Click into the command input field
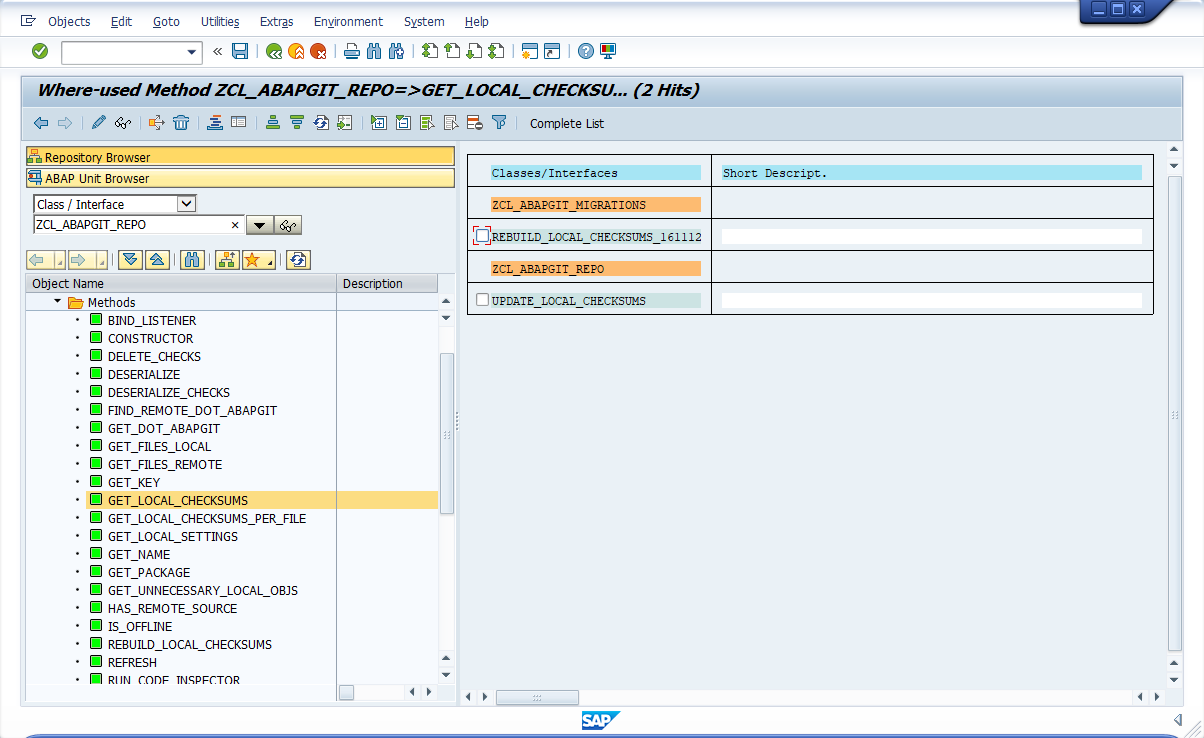1204x738 pixels. (x=123, y=52)
